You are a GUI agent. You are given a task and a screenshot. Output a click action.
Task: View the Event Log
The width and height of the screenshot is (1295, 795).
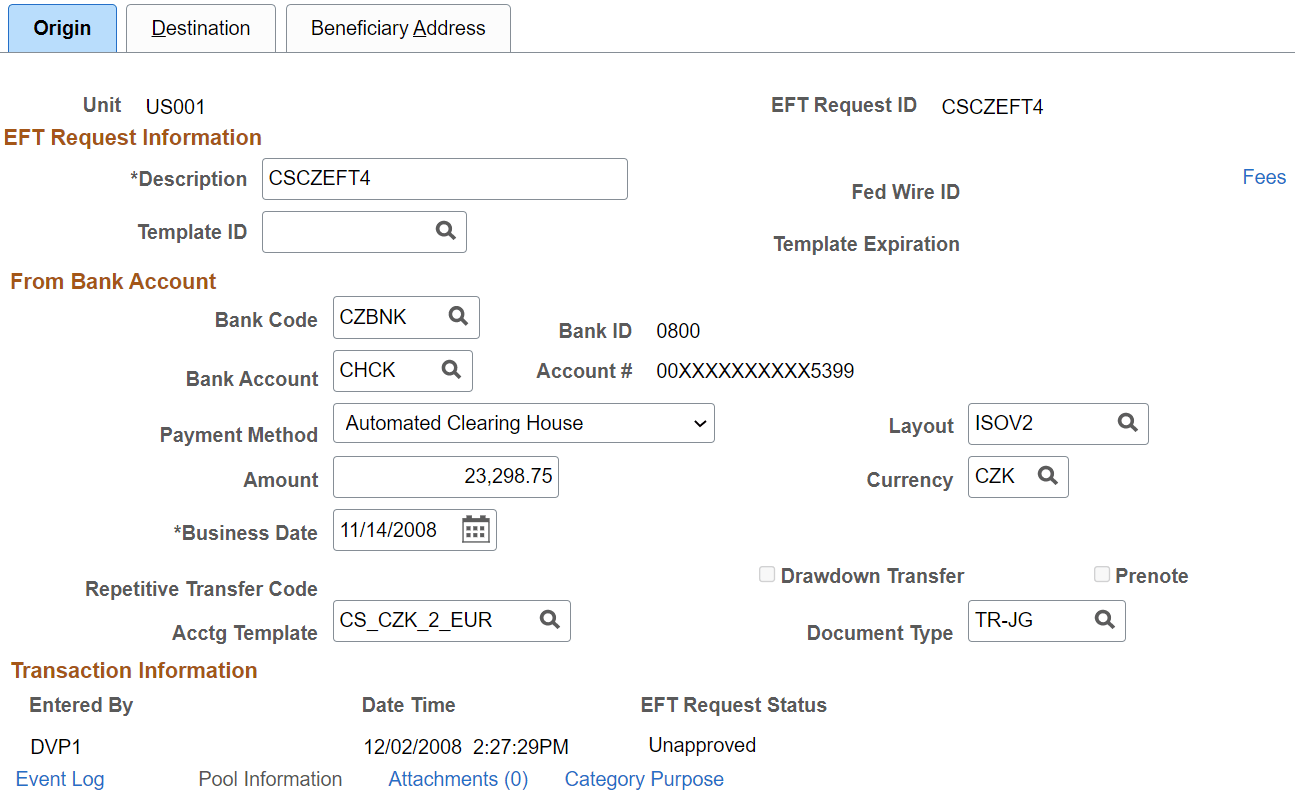click(59, 779)
